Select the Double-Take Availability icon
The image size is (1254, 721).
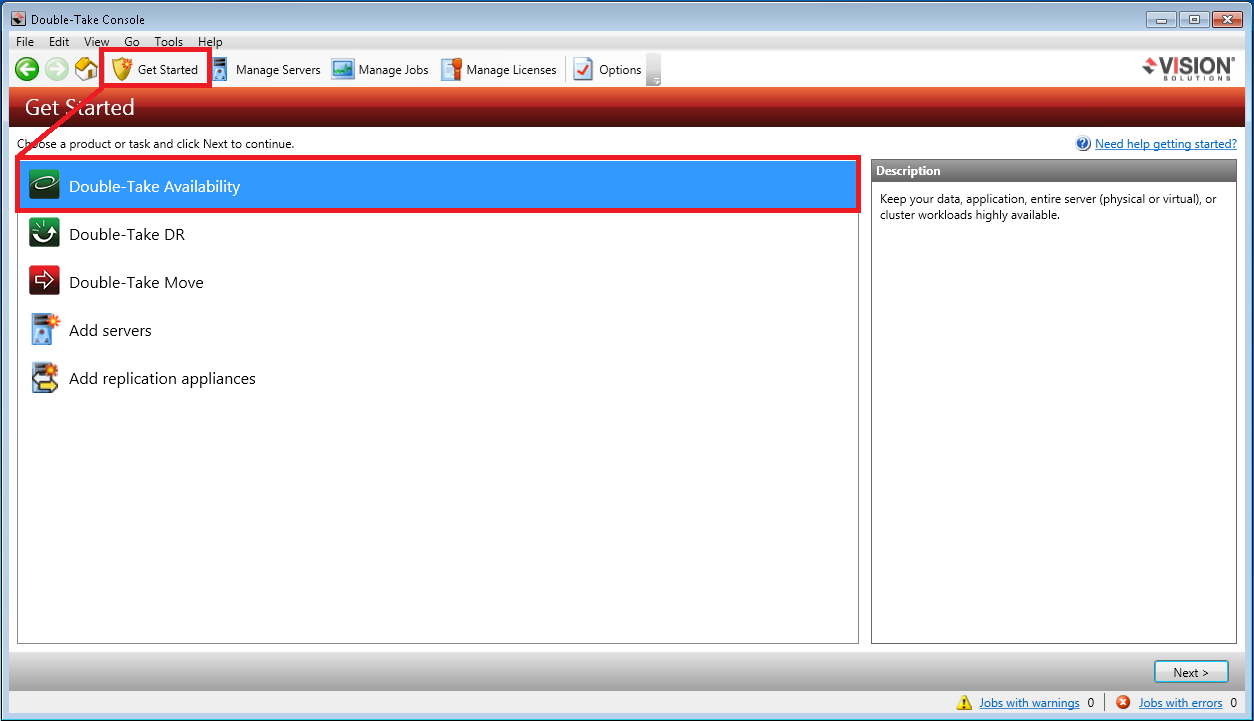44,186
